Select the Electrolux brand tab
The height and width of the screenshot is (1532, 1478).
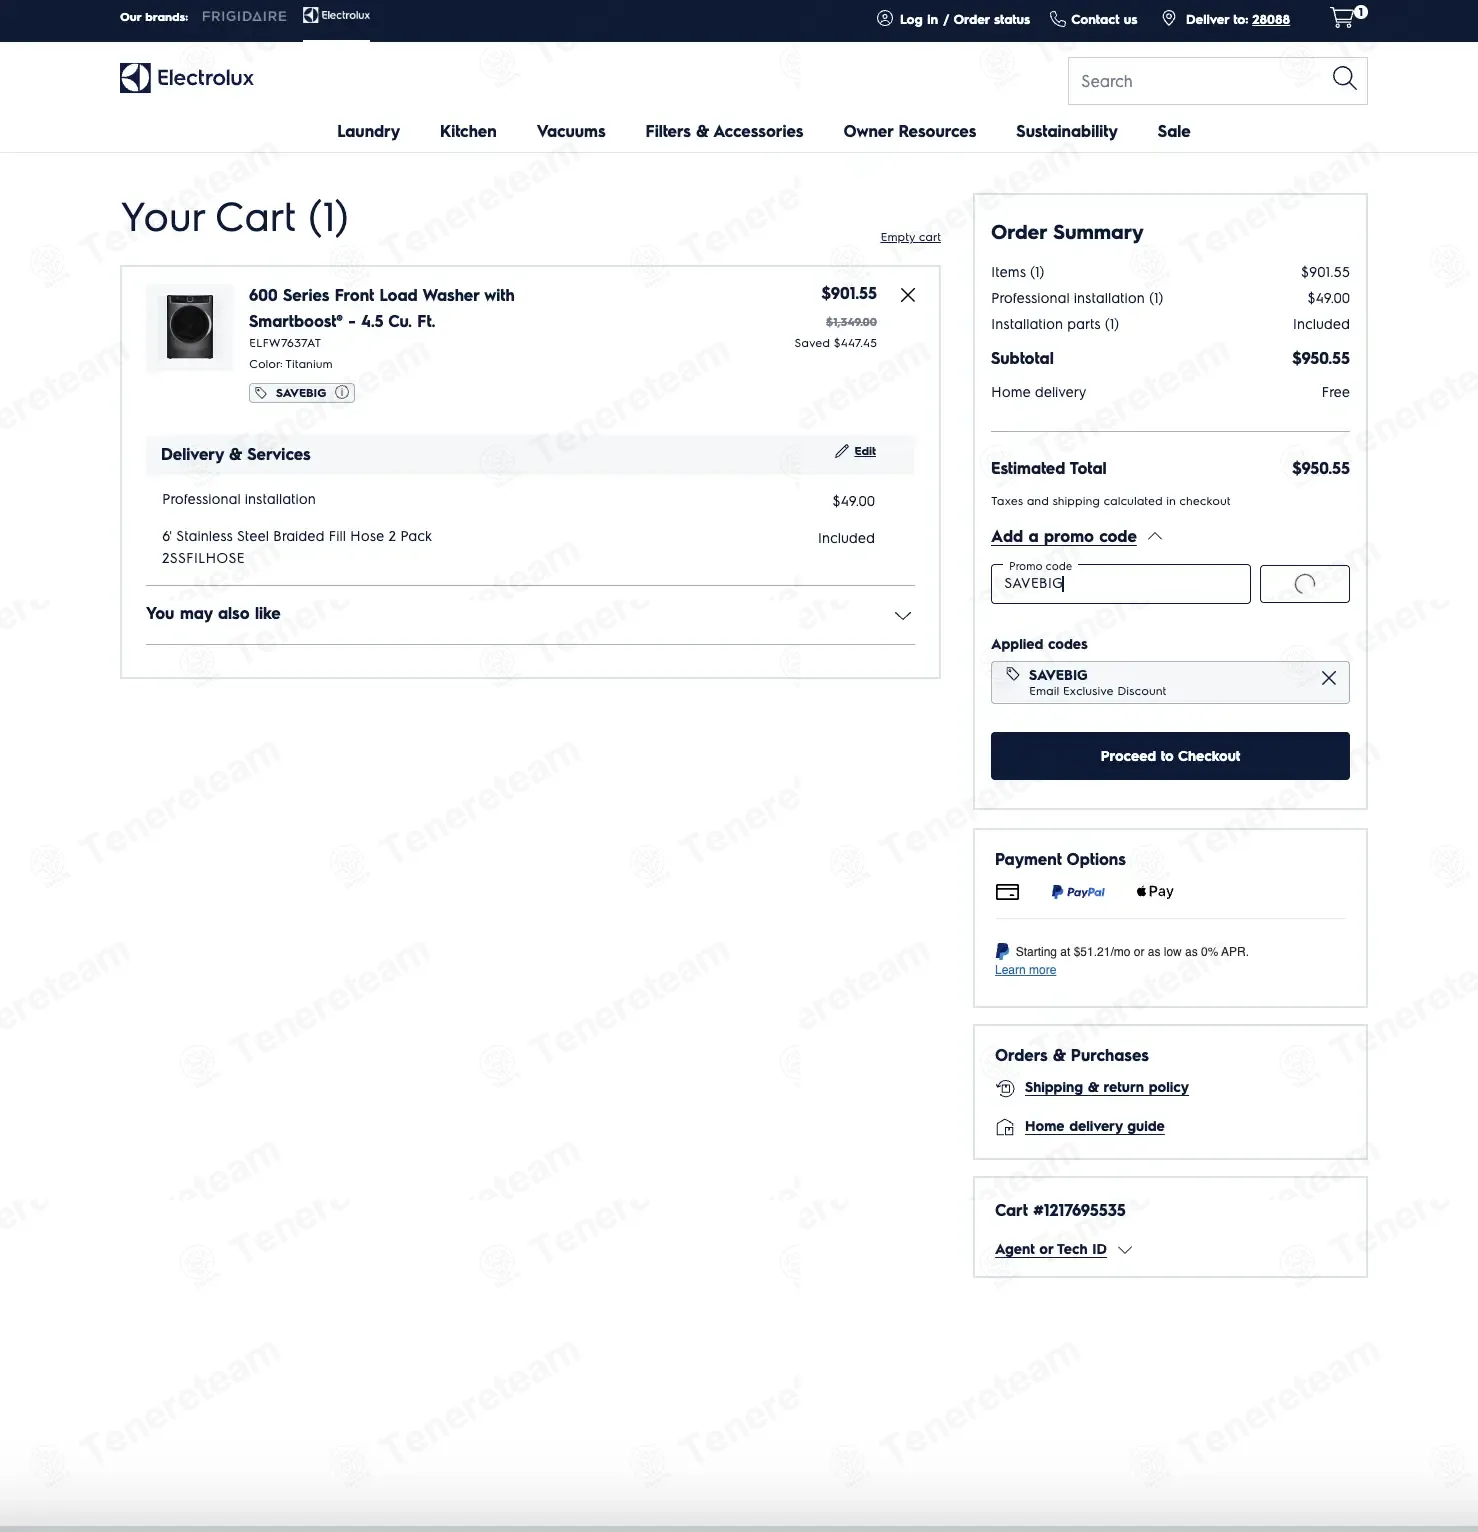pyautogui.click(x=336, y=16)
